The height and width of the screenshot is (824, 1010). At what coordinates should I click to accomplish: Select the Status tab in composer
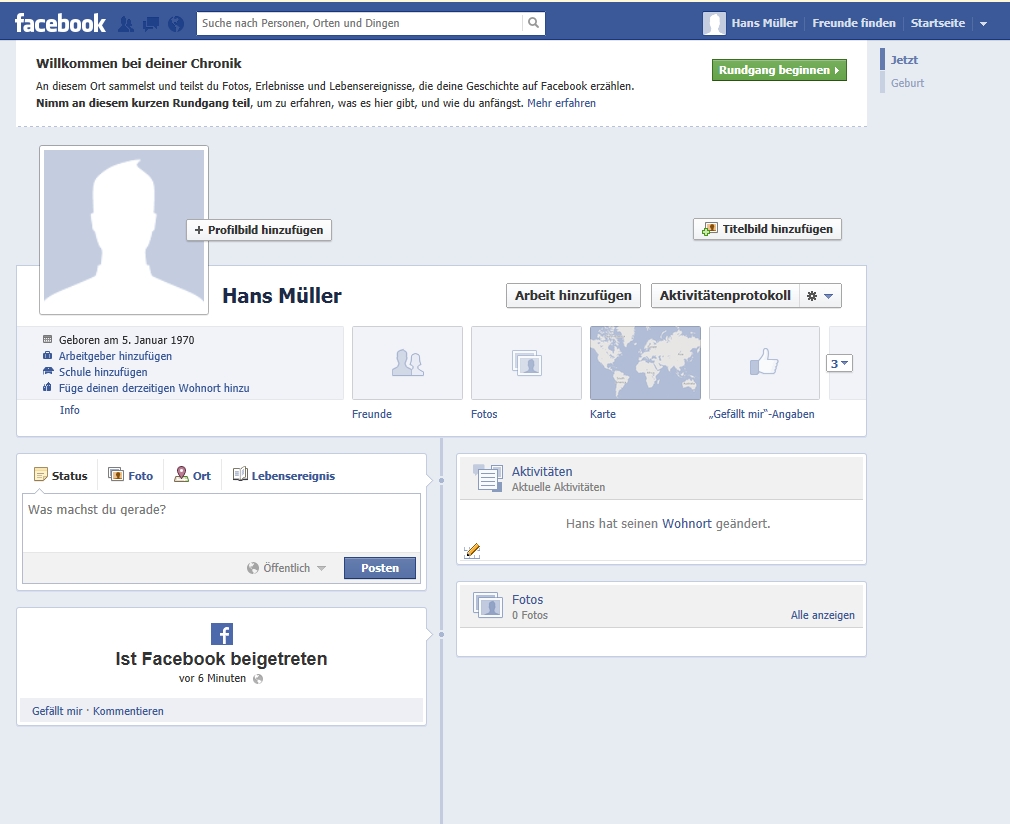coord(61,475)
